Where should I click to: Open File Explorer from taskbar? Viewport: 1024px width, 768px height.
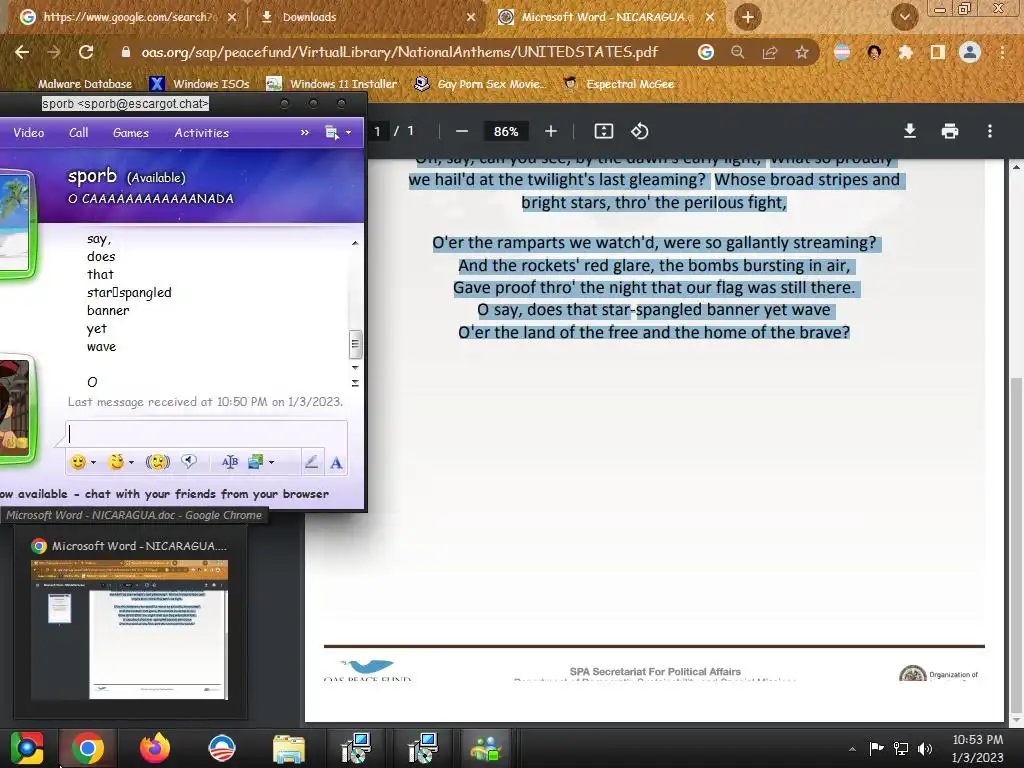[289, 748]
